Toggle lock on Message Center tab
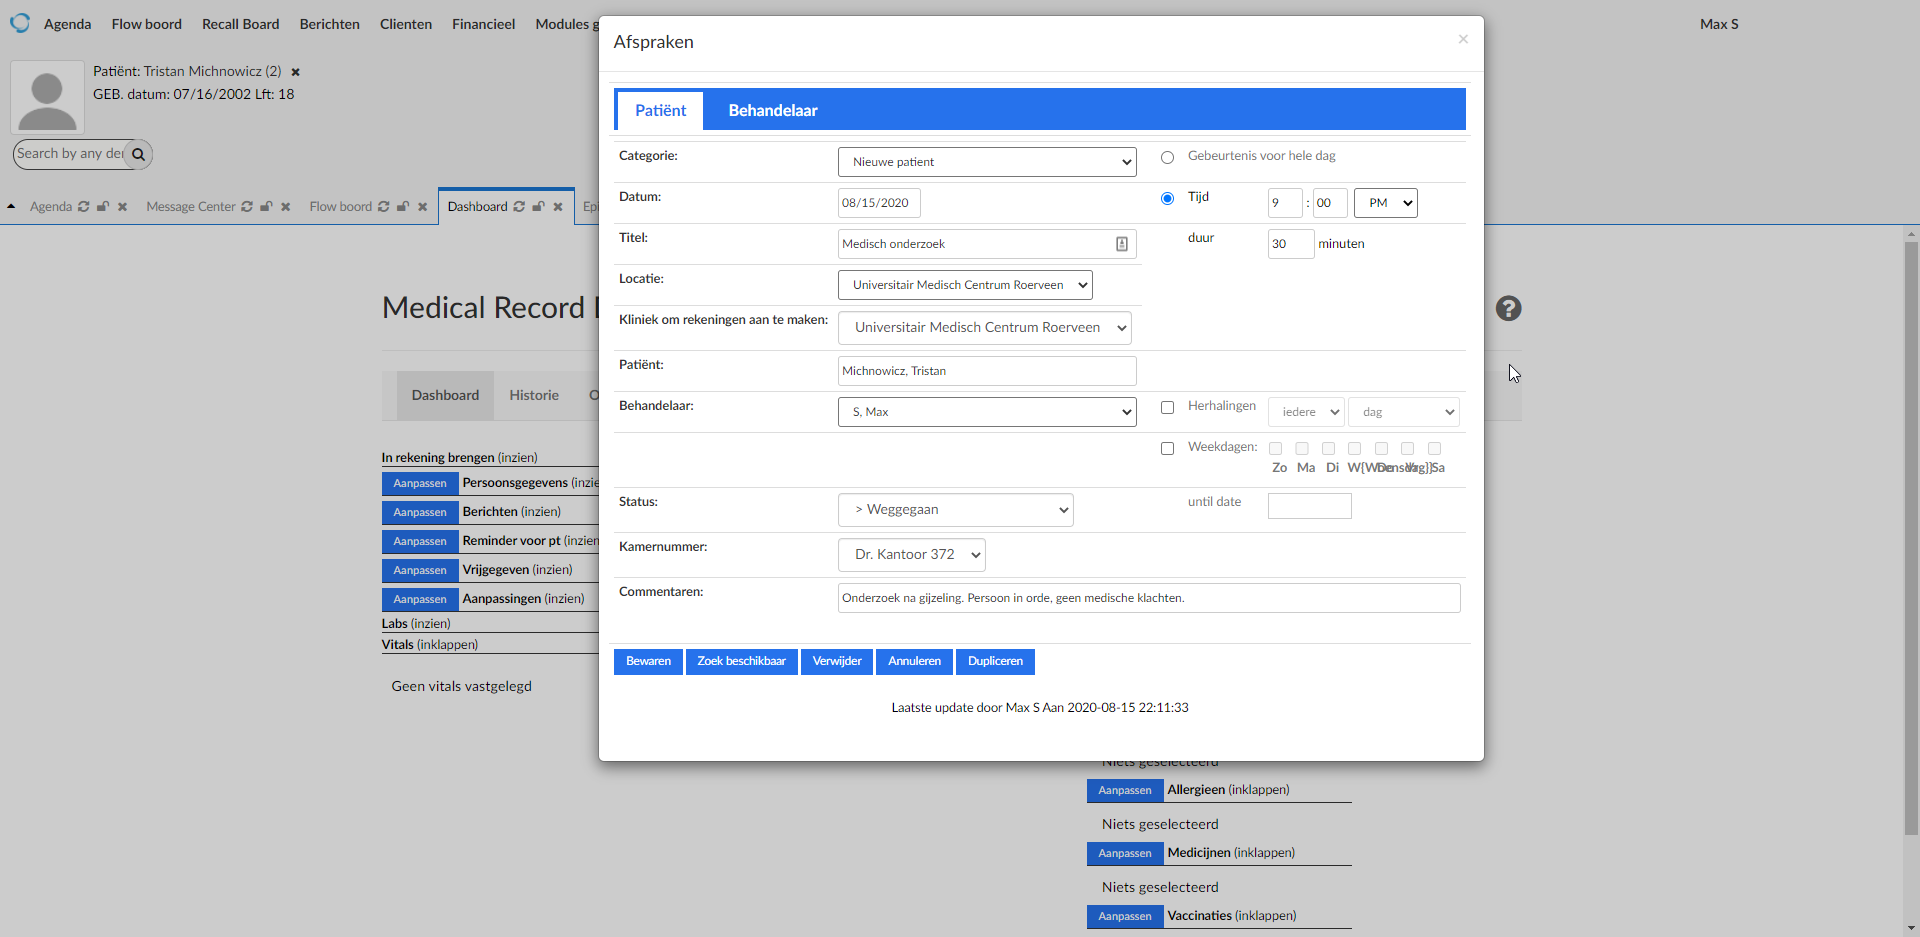1920x937 pixels. [x=266, y=207]
